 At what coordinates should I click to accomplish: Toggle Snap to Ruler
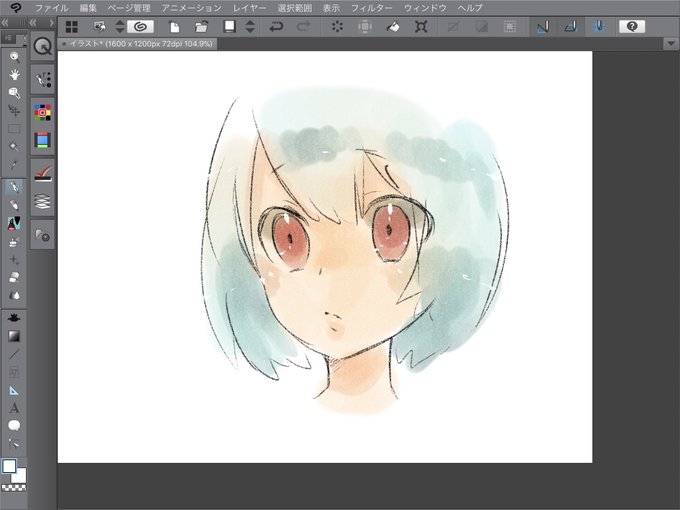point(543,27)
